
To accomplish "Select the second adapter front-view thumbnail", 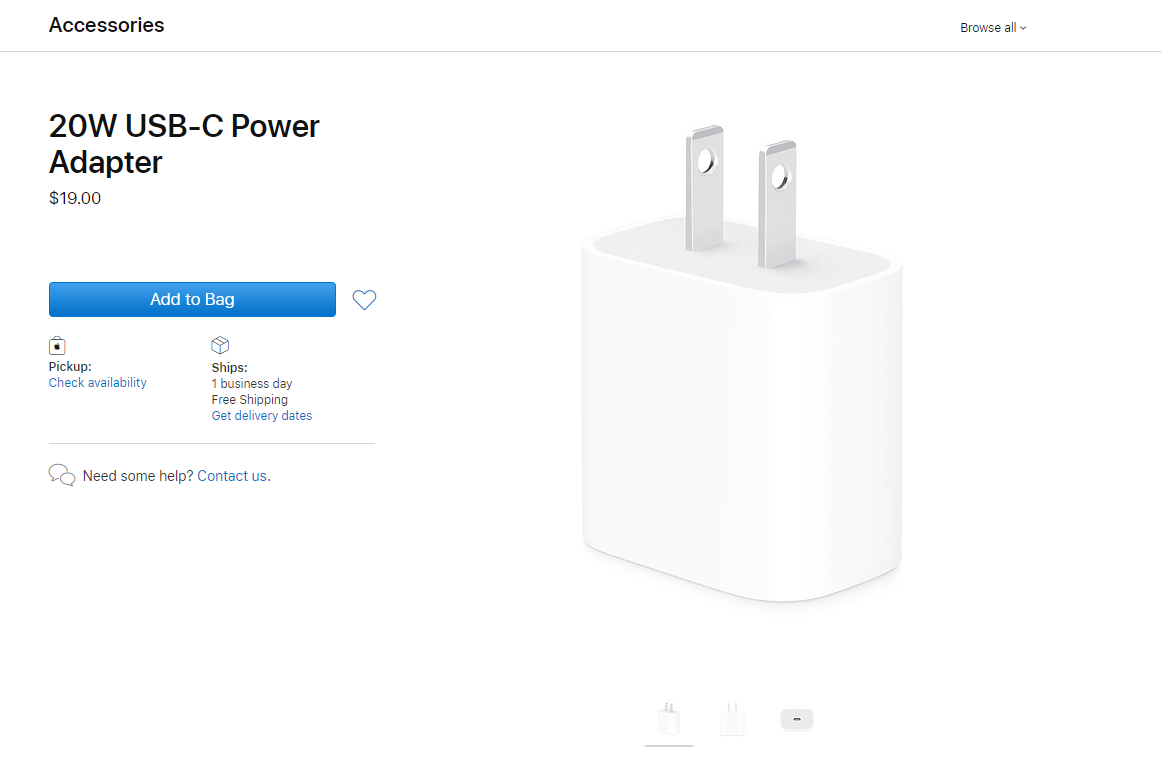I will click(732, 719).
